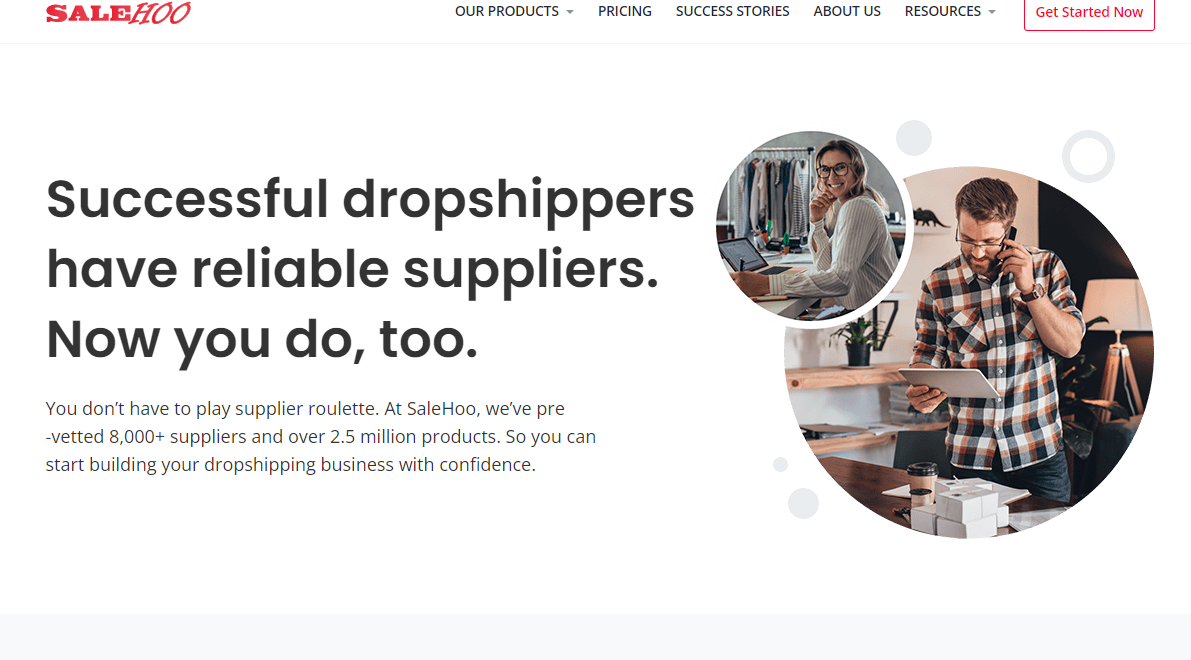The width and height of the screenshot is (1191, 660).
Task: Select the man on phone photo
Action: [969, 352]
